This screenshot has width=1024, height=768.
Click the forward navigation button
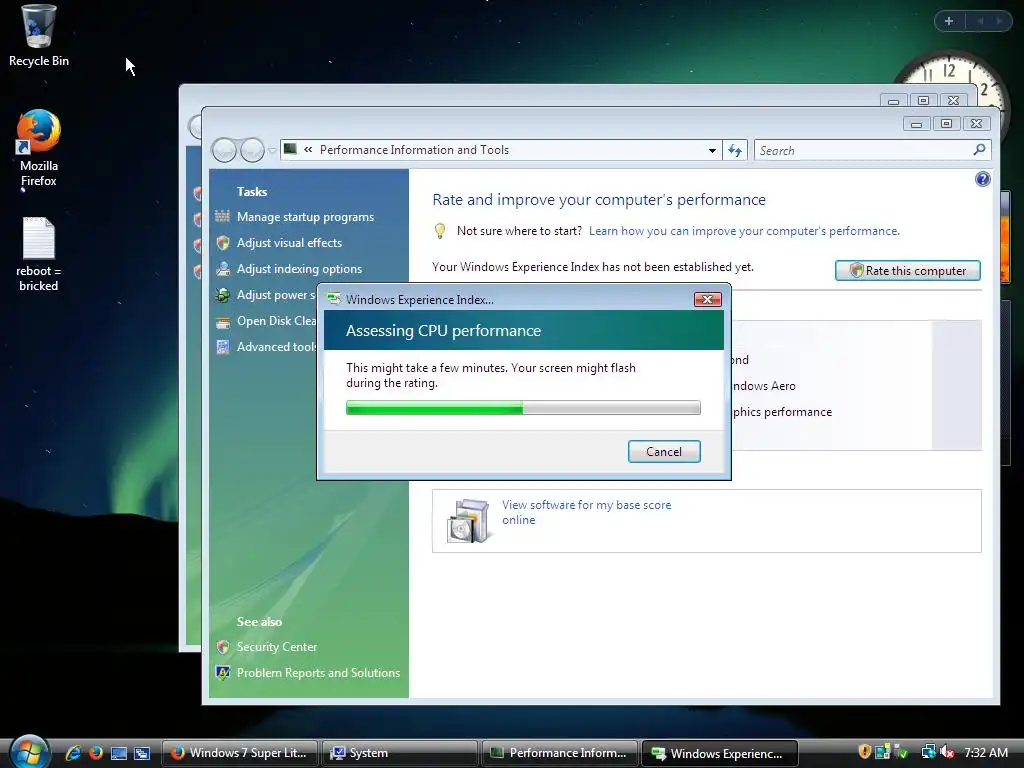point(252,150)
